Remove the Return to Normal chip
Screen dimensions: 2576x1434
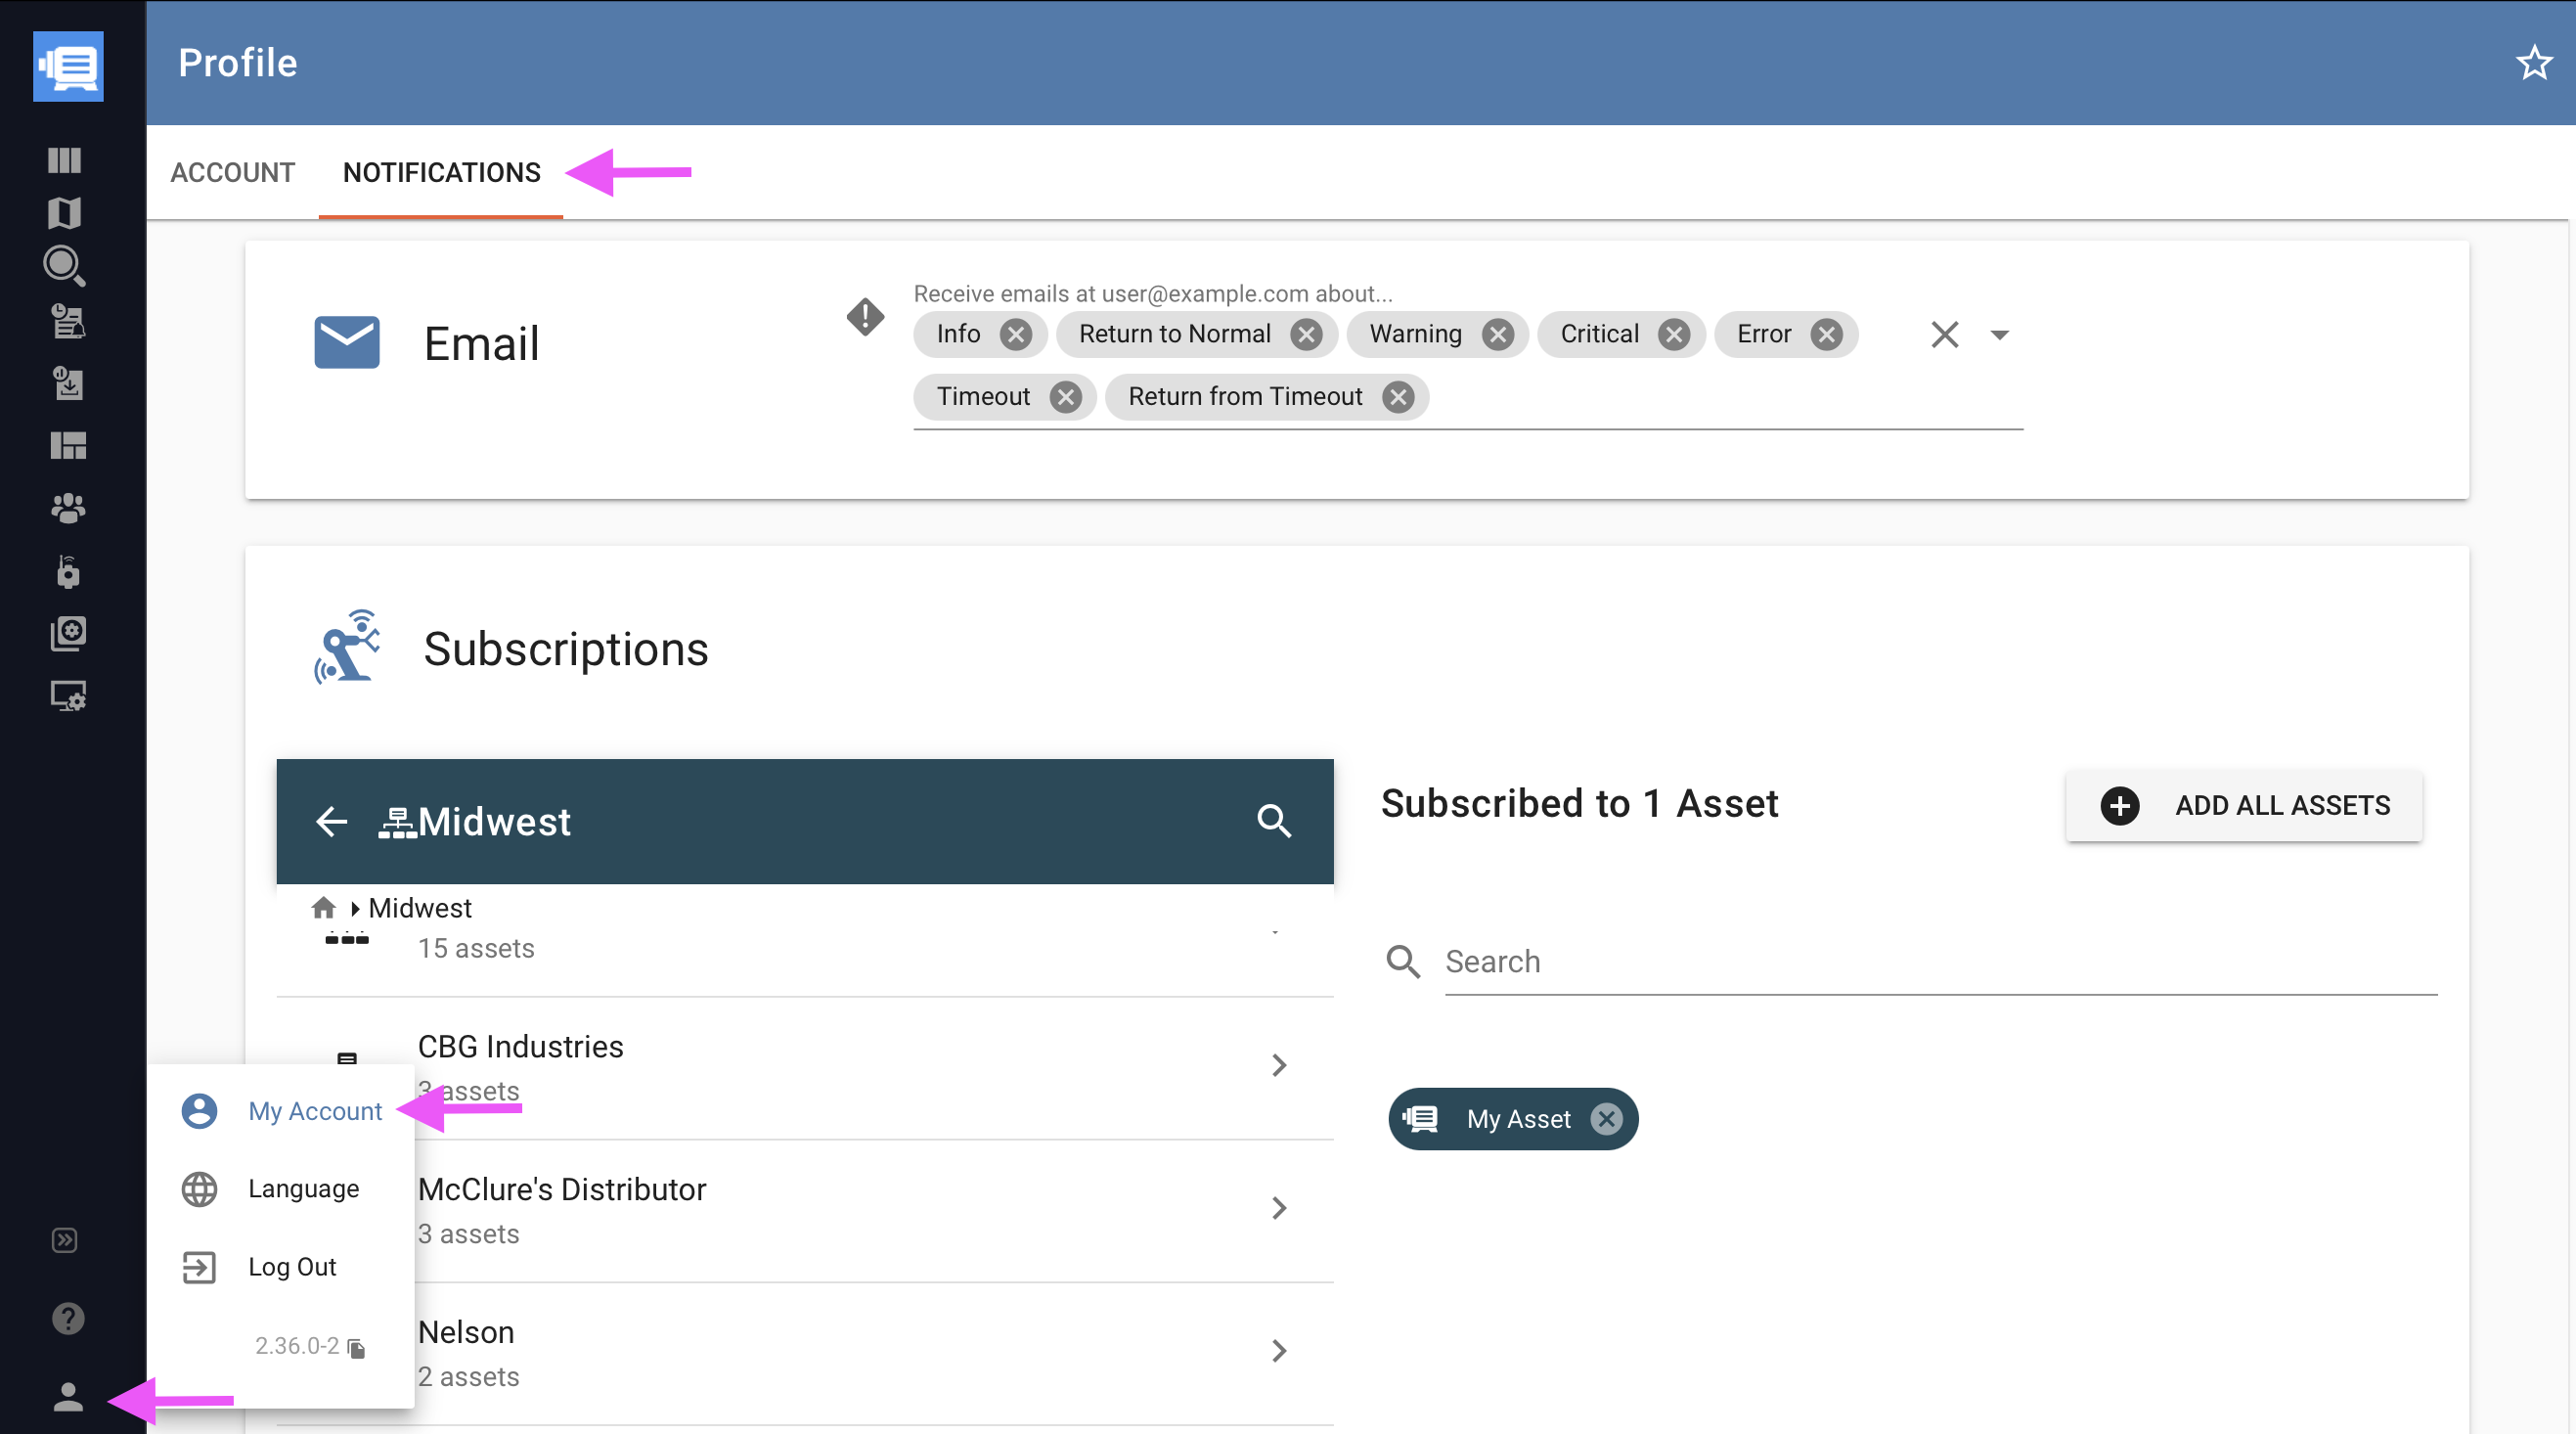[x=1306, y=335]
